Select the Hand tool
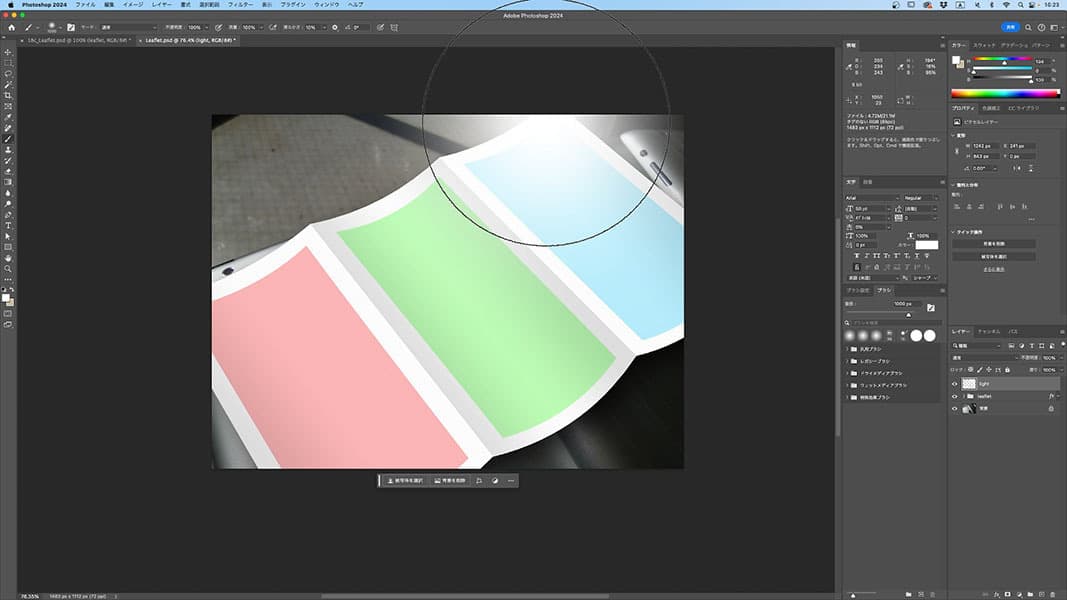This screenshot has width=1067, height=600. [x=9, y=258]
